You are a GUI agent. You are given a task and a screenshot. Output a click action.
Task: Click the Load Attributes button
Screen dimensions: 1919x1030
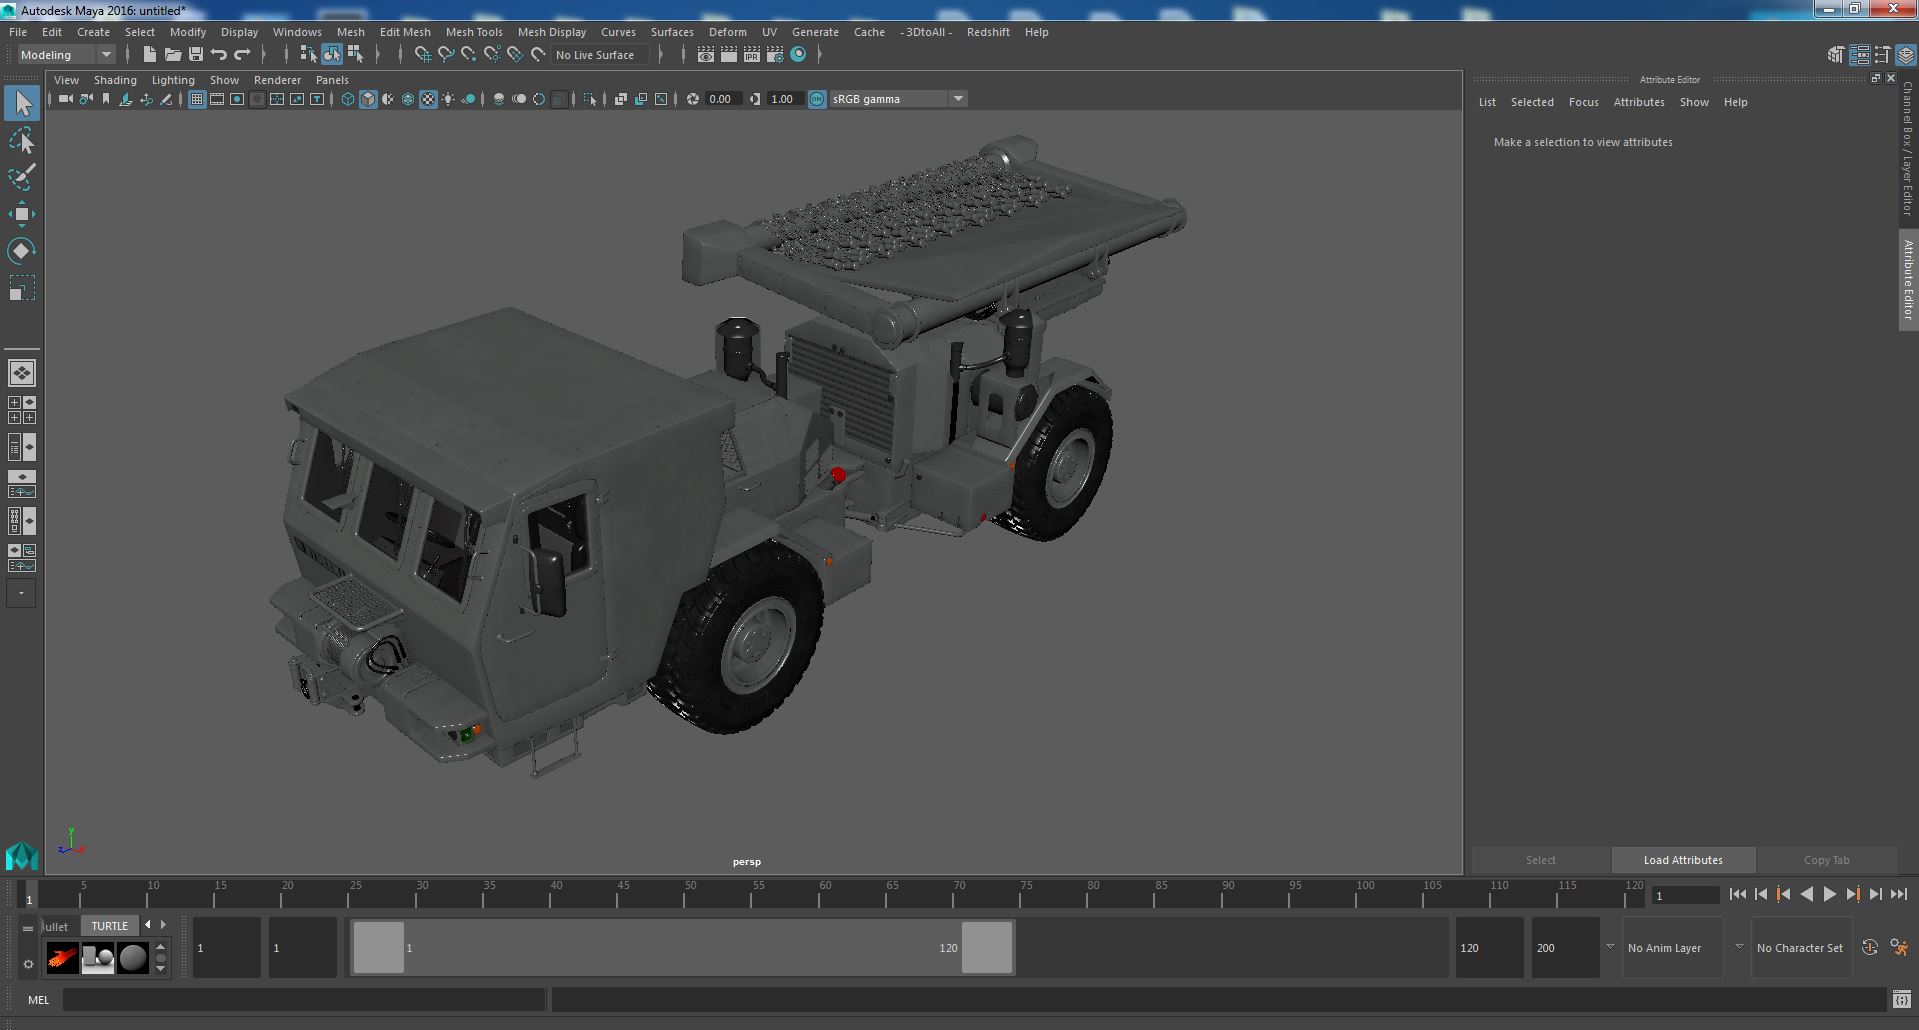1683,860
